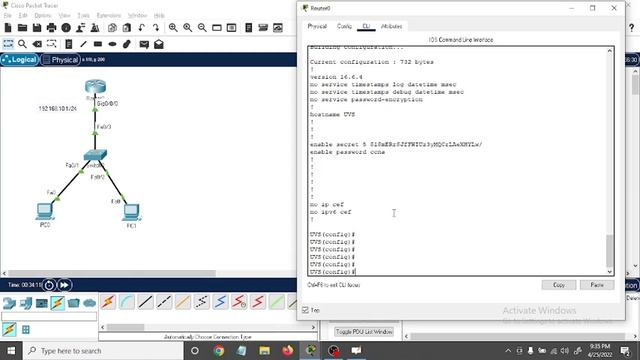
Task: Pick the automatic connection lightning cable
Action: pos(108,302)
